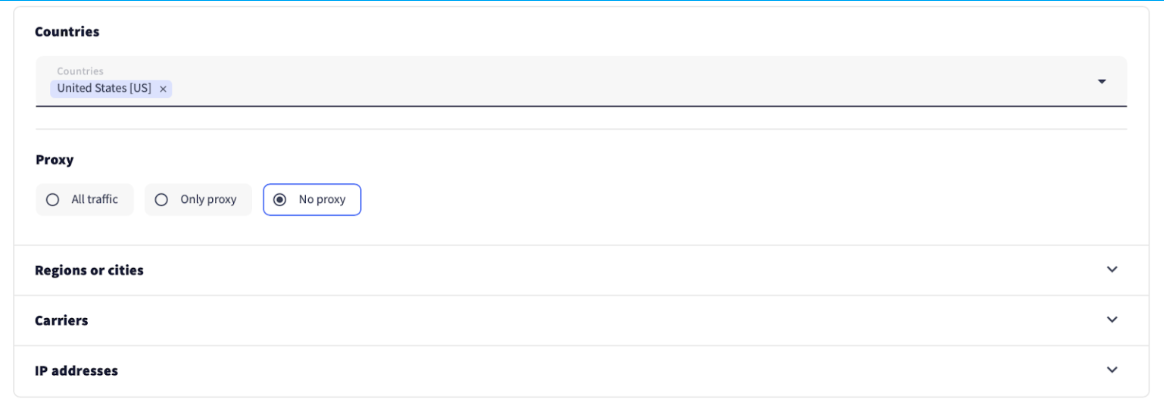
Task: Click the Proxy section title
Action: pyautogui.click(x=54, y=160)
